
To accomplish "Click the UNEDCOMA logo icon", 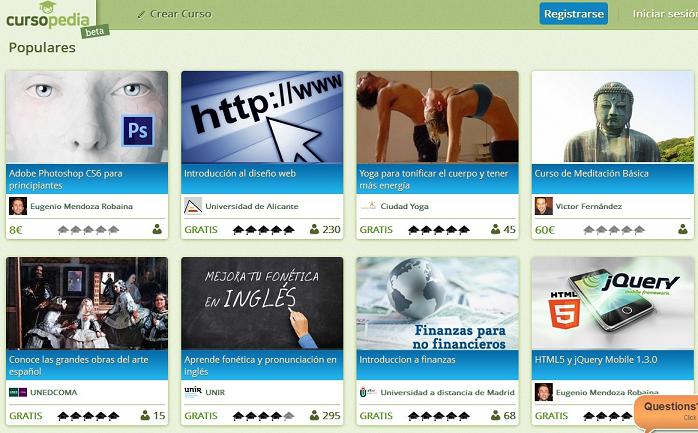I will tap(18, 392).
